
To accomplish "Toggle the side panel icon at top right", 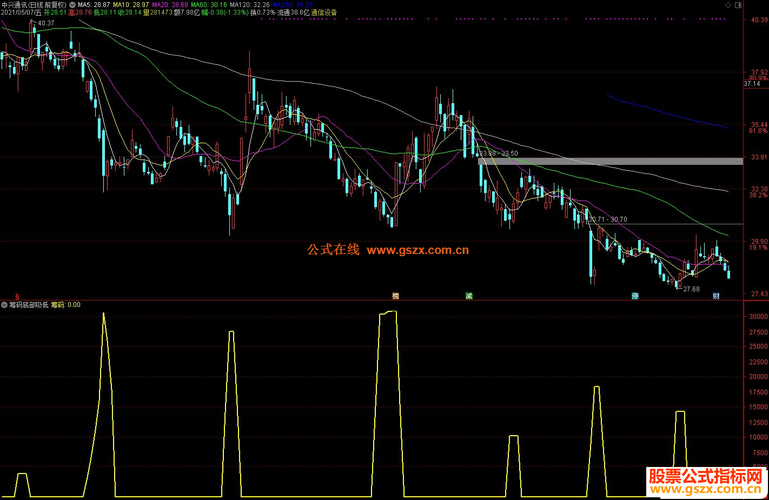I will click(x=739, y=5).
